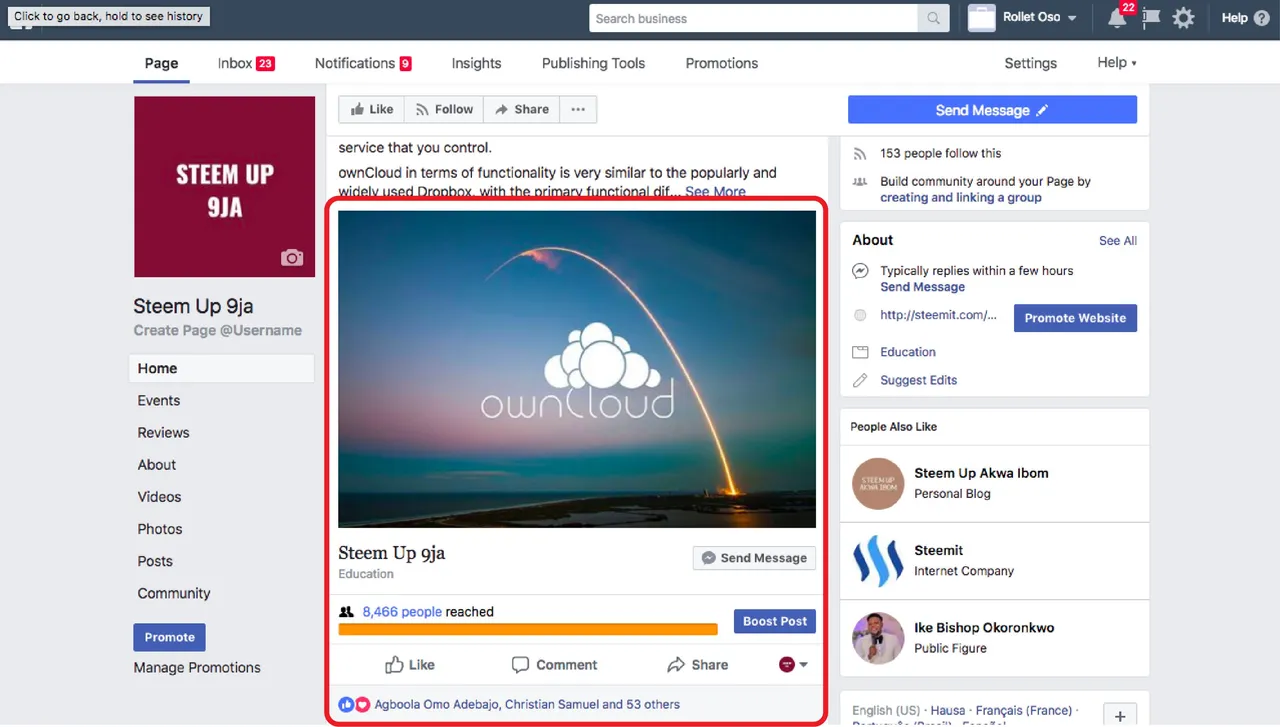Click the camera icon on page photo

coord(292,258)
